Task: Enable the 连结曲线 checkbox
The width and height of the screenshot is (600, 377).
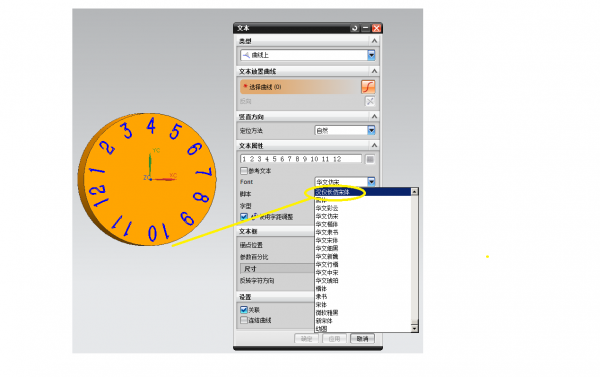Action: (x=244, y=320)
